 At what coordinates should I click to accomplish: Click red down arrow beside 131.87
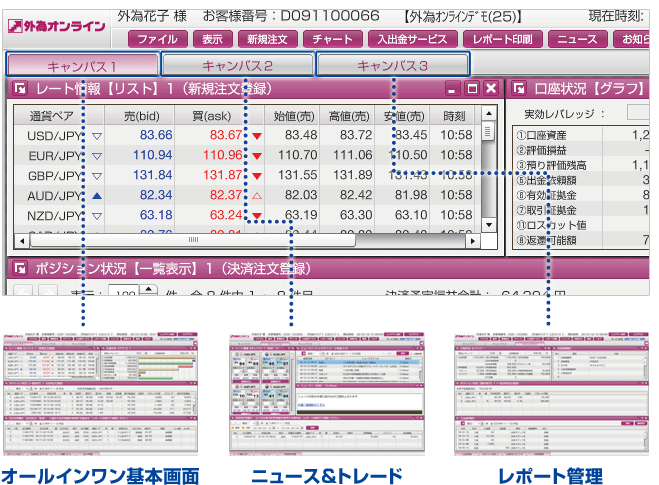257,176
